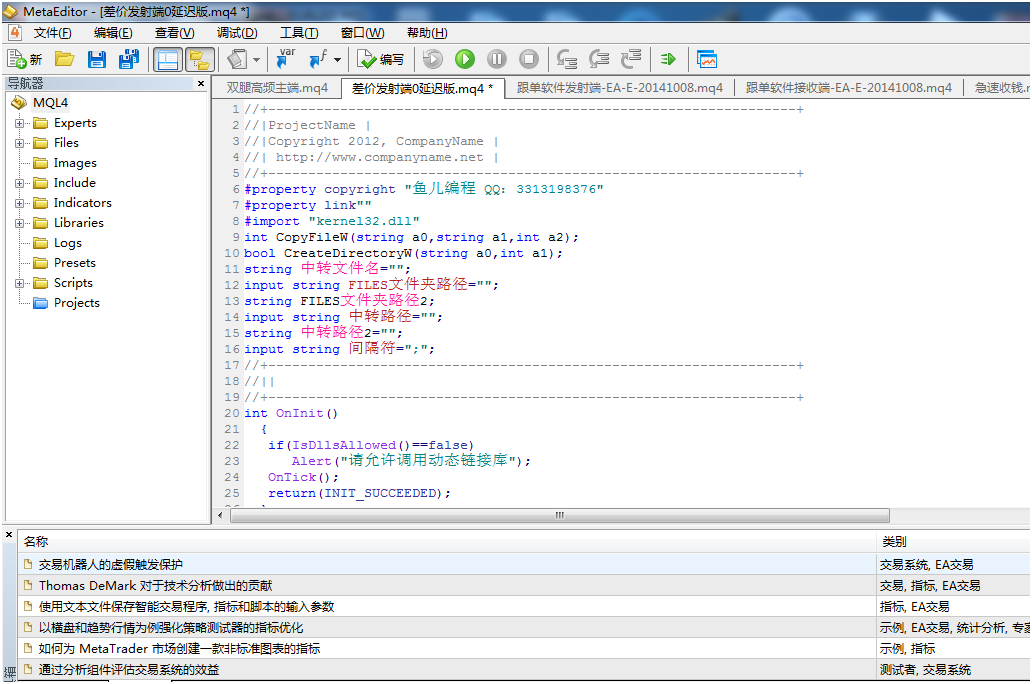Open the 工具(T) menu
The height and width of the screenshot is (684, 1032).
click(x=299, y=33)
